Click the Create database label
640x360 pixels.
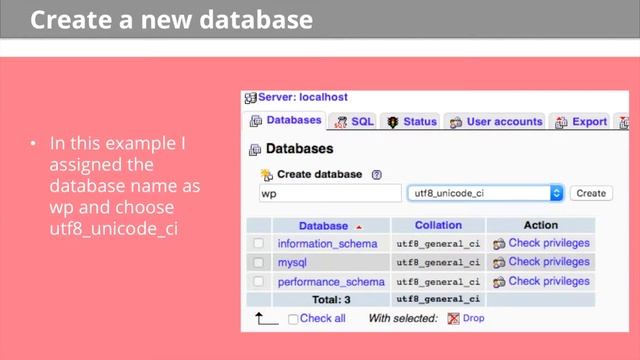320,174
